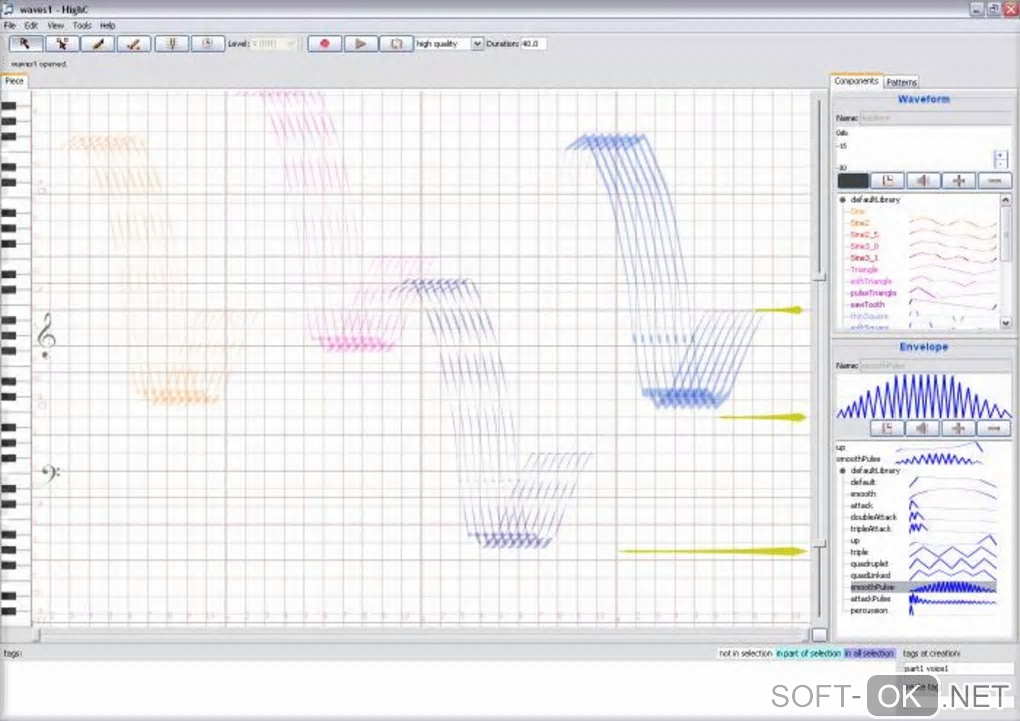
Task: Click the treble clef on the score
Action: [x=46, y=336]
